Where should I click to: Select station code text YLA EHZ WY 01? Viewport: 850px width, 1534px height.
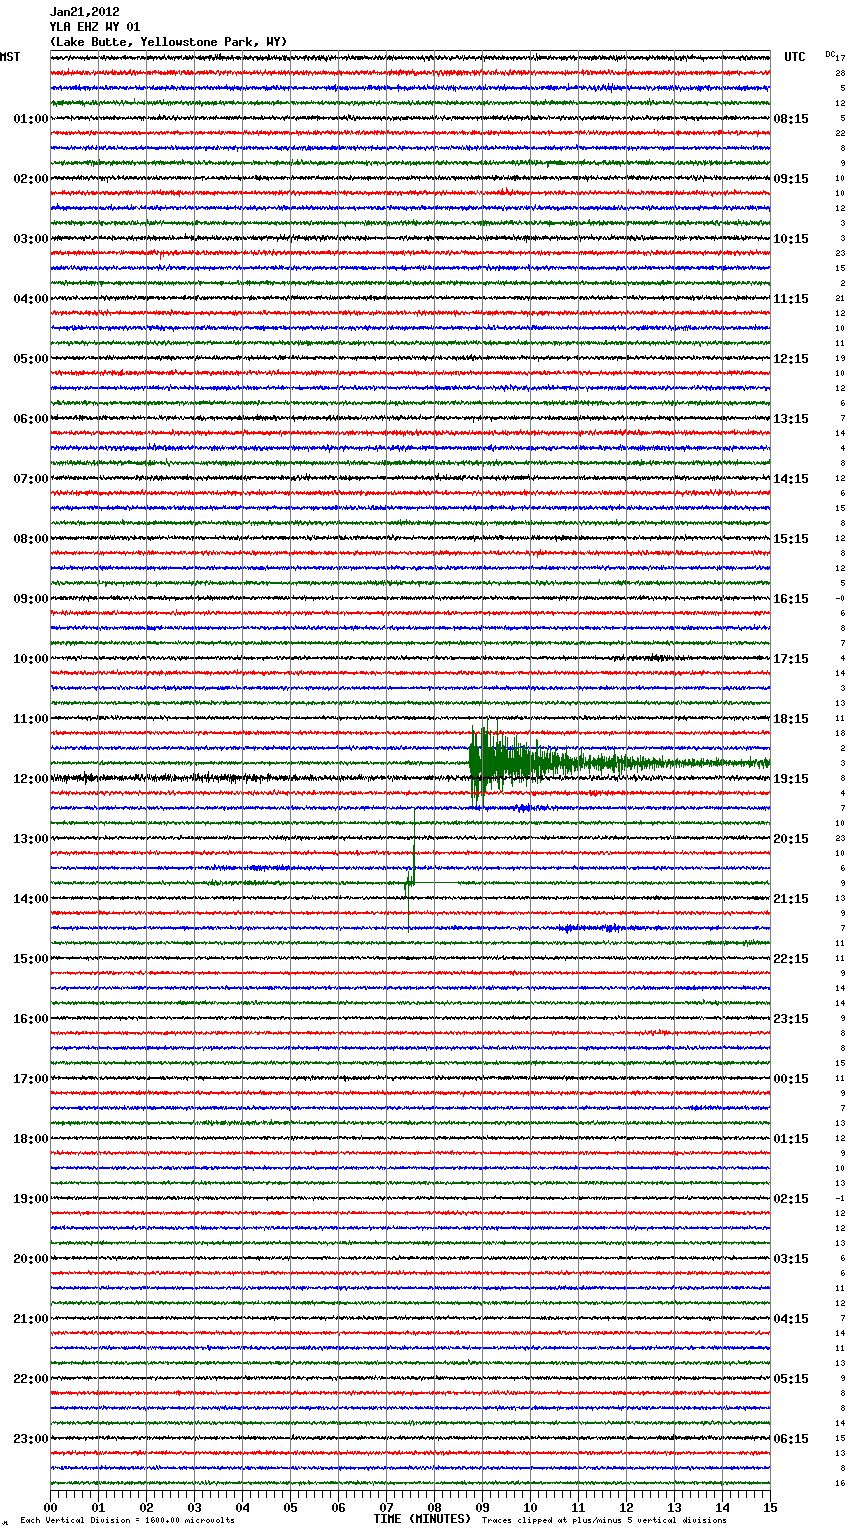95,27
